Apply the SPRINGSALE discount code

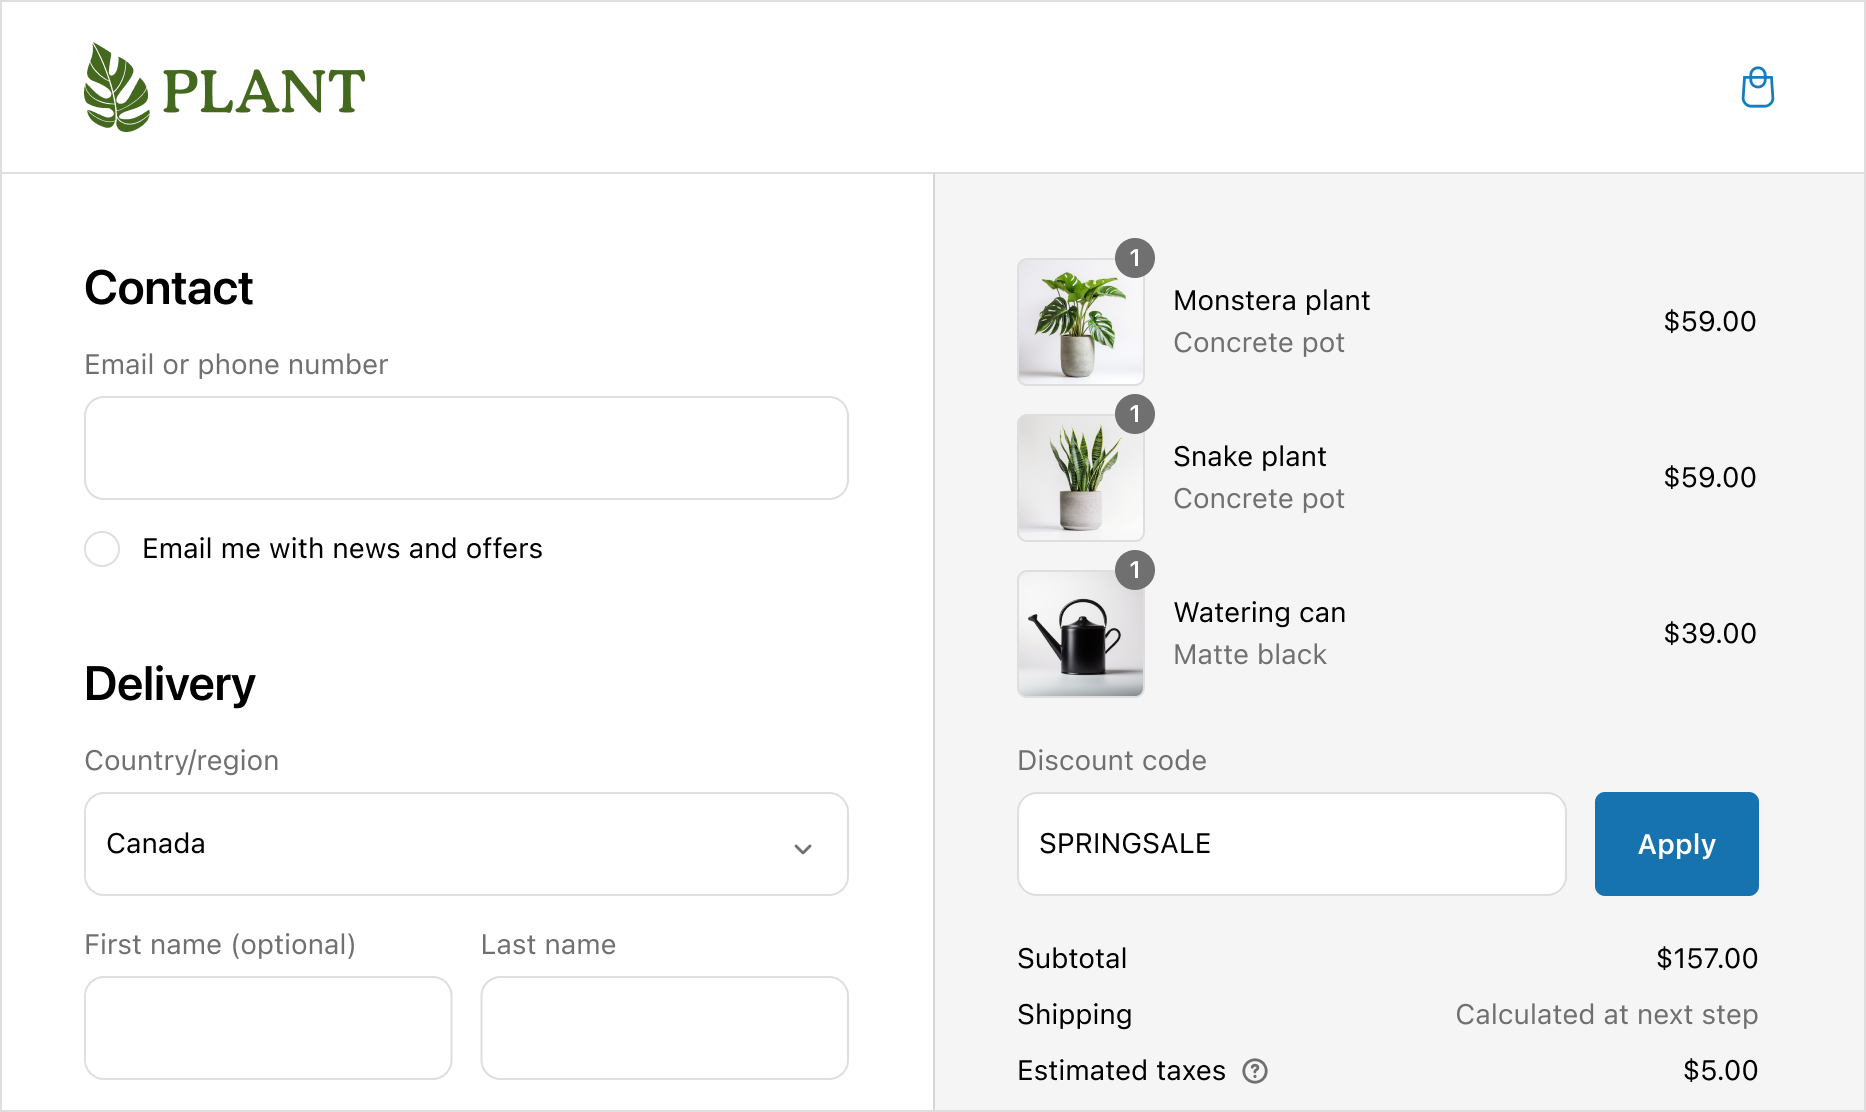[1676, 844]
